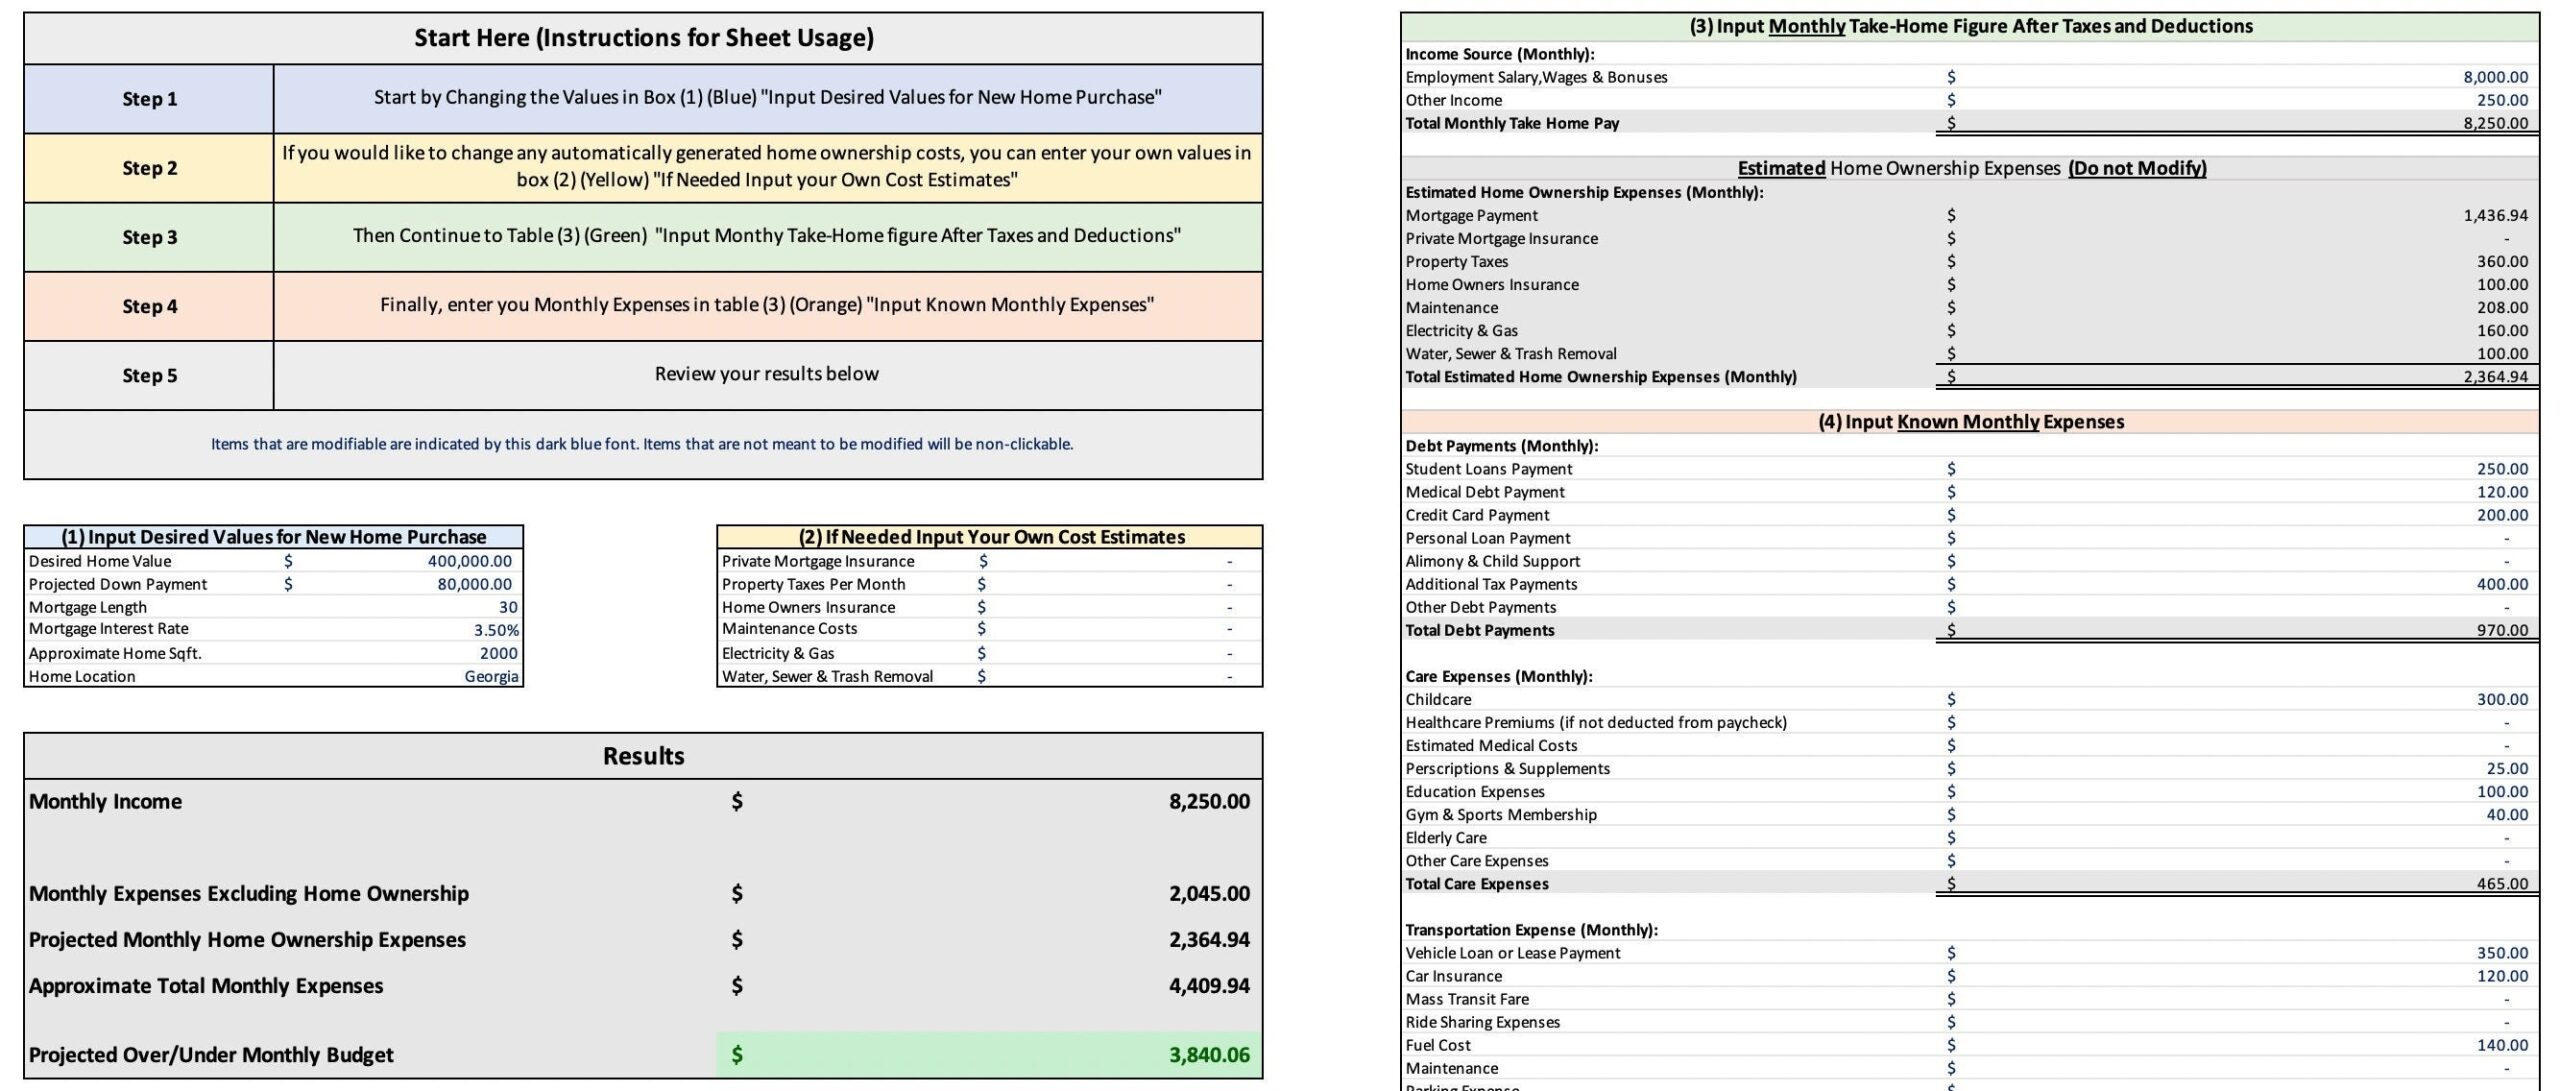Select the Projected Down Payment value cell
Viewport: 2560px width, 1091px height.
point(473,584)
